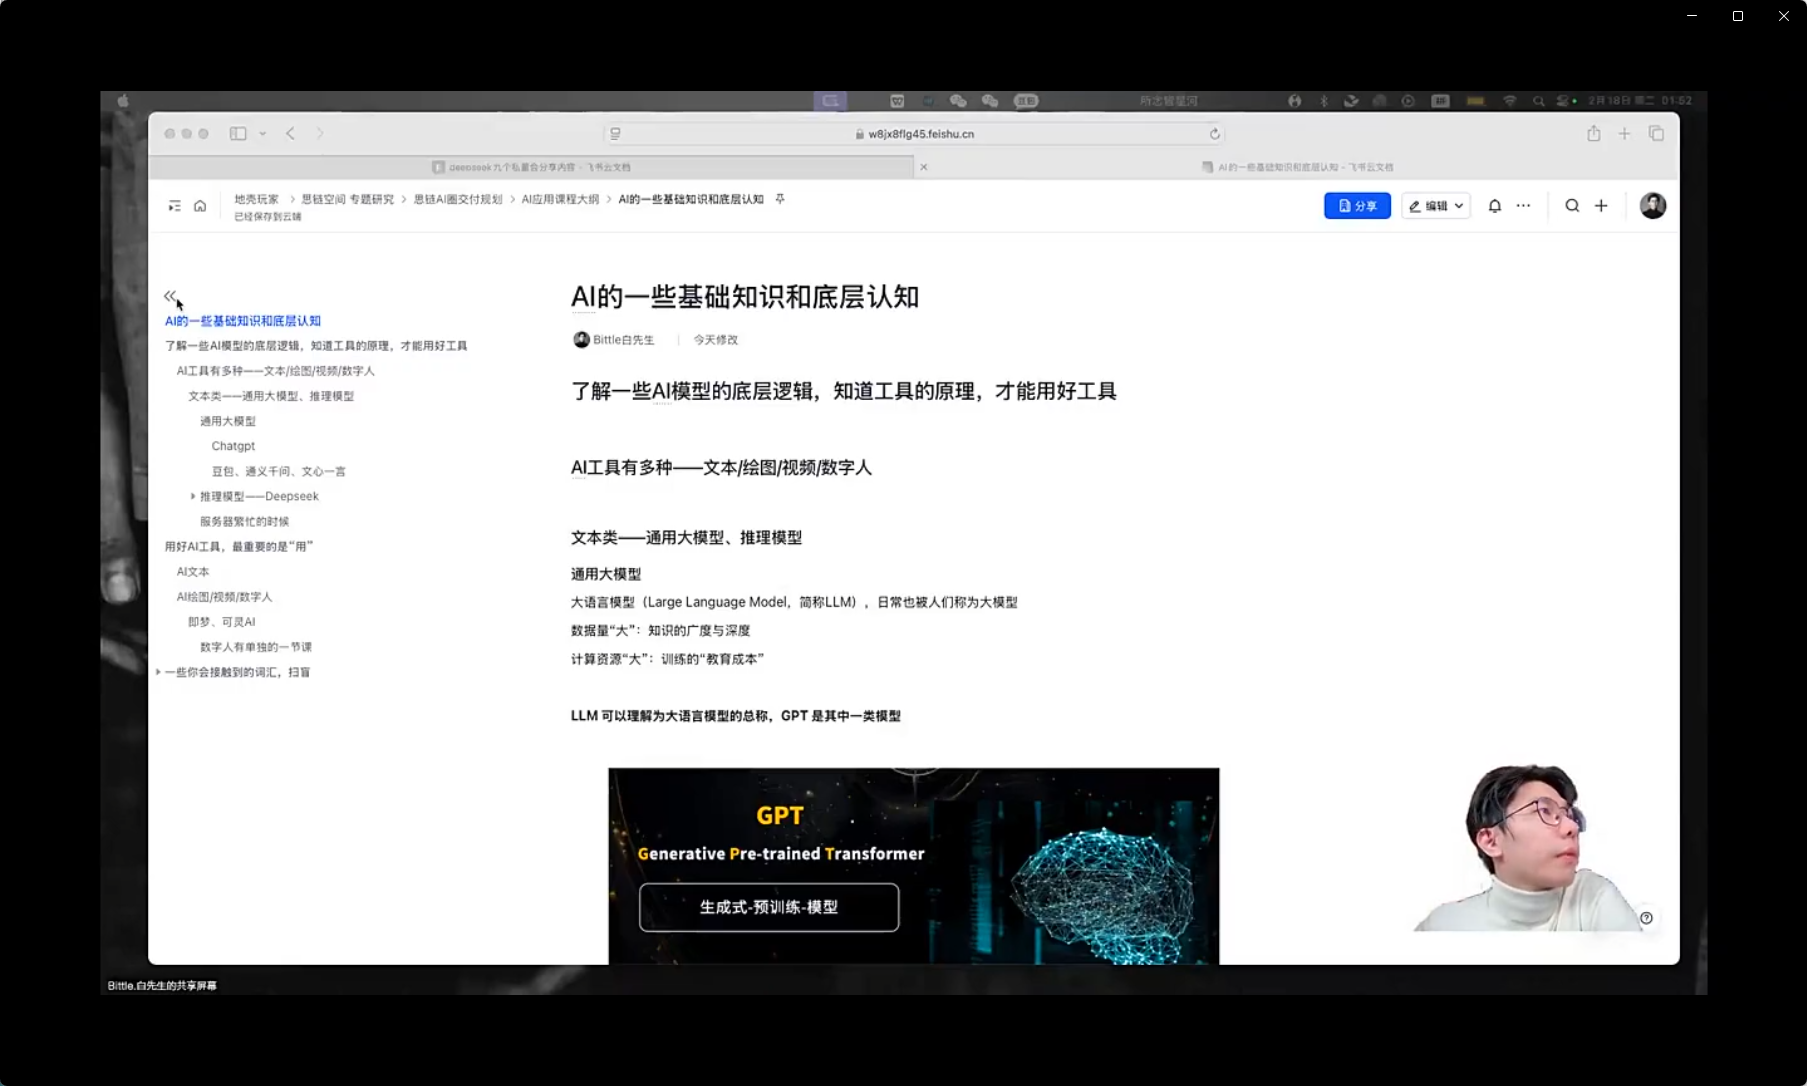This screenshot has width=1807, height=1086.
Task: Click the Safari share icon
Action: [x=1593, y=134]
